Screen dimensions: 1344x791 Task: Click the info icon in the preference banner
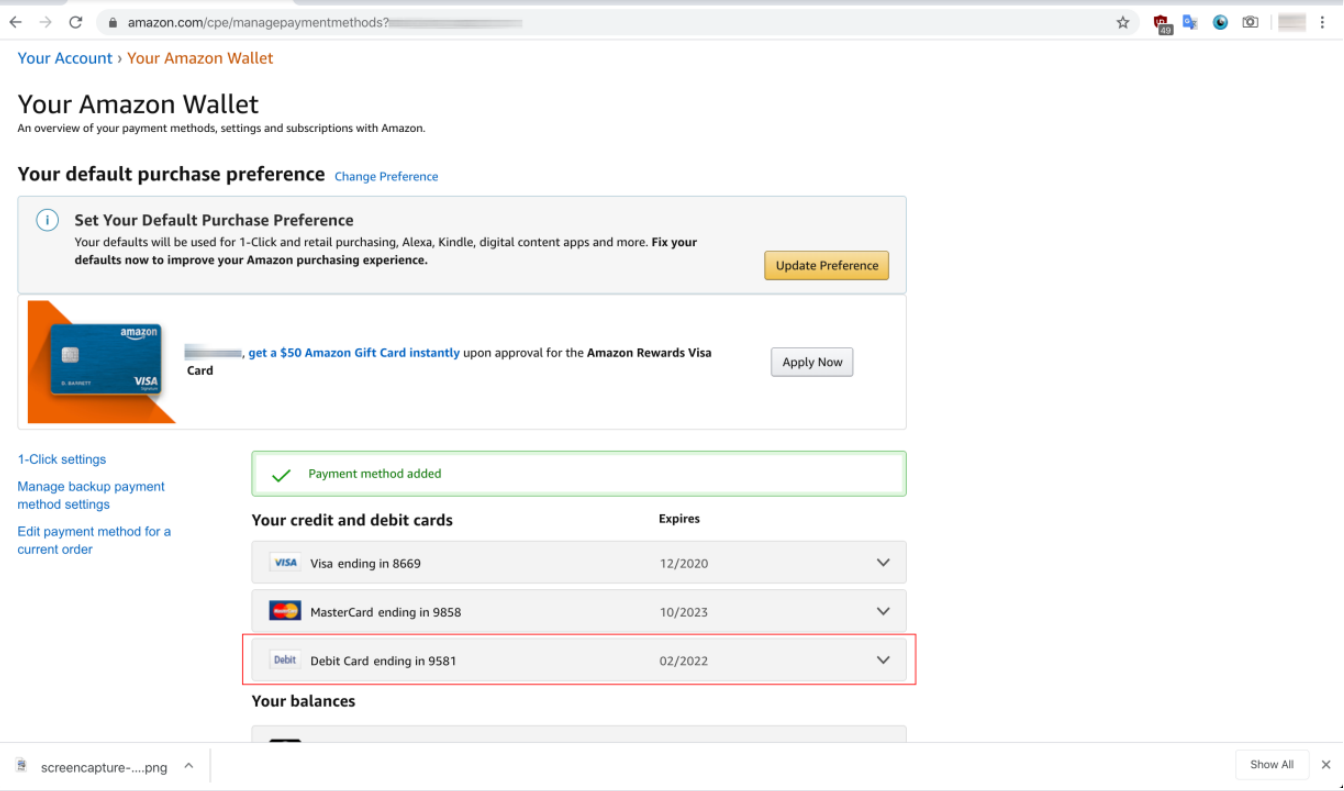tap(47, 220)
